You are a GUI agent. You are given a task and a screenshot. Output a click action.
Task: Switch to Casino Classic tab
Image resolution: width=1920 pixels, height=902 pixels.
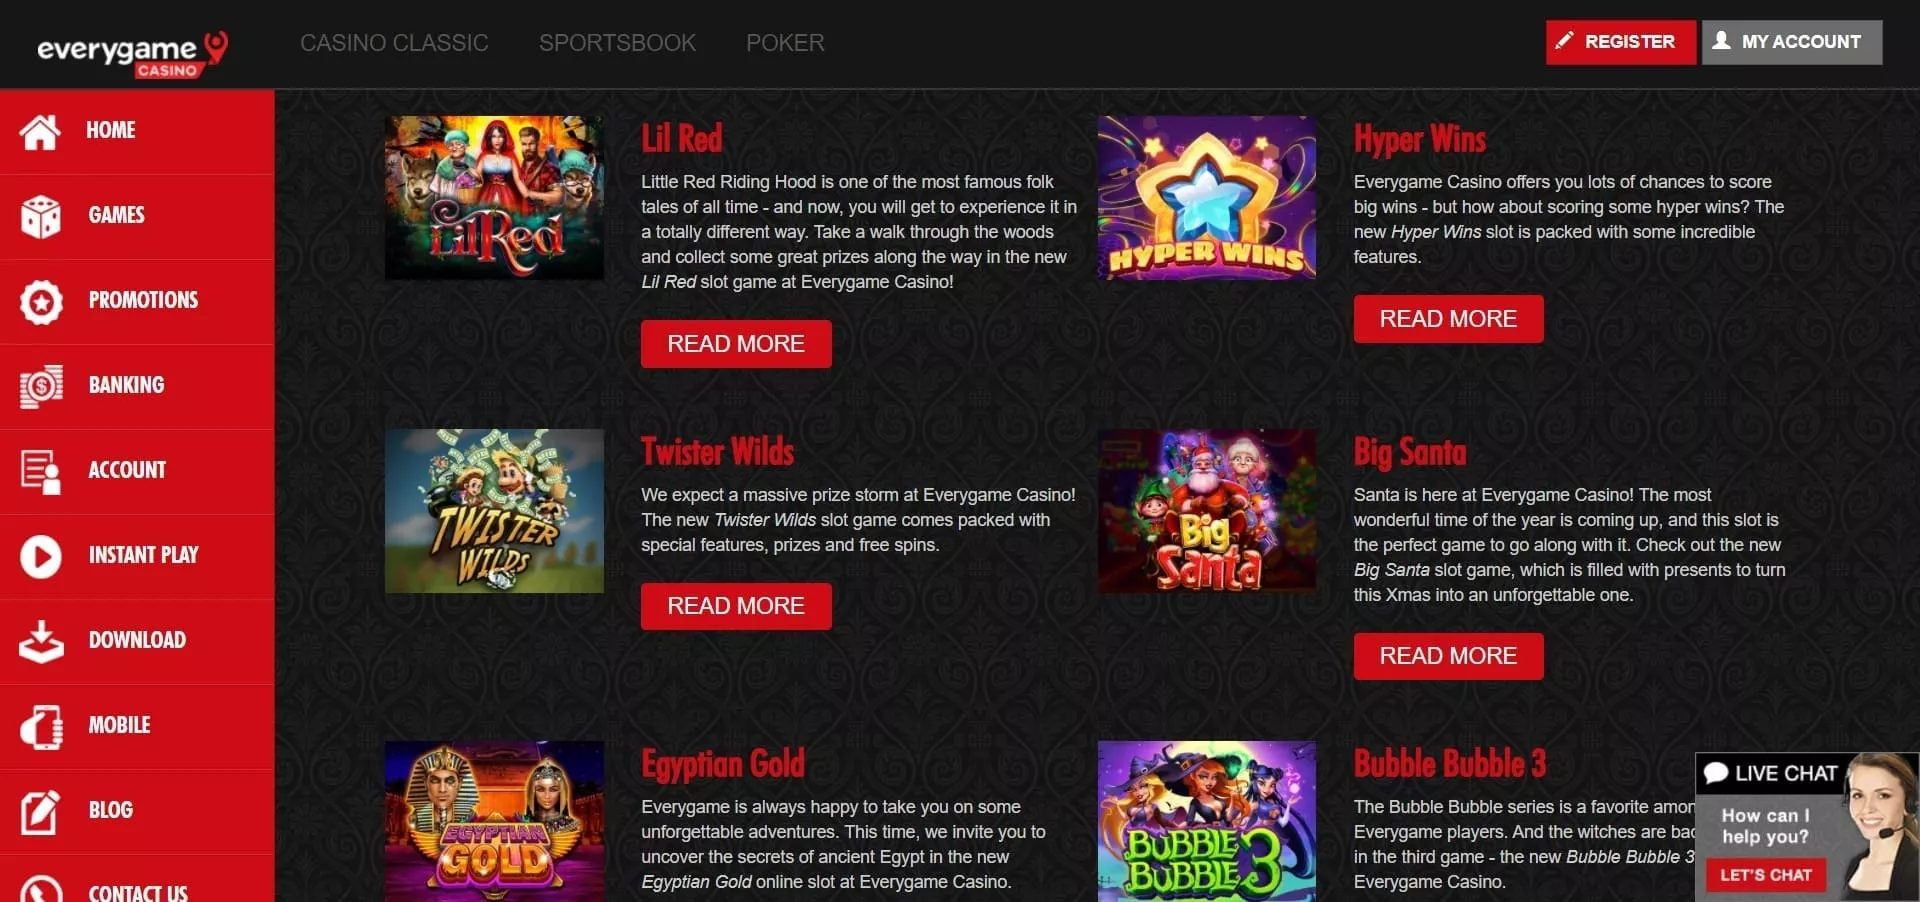[x=394, y=43]
